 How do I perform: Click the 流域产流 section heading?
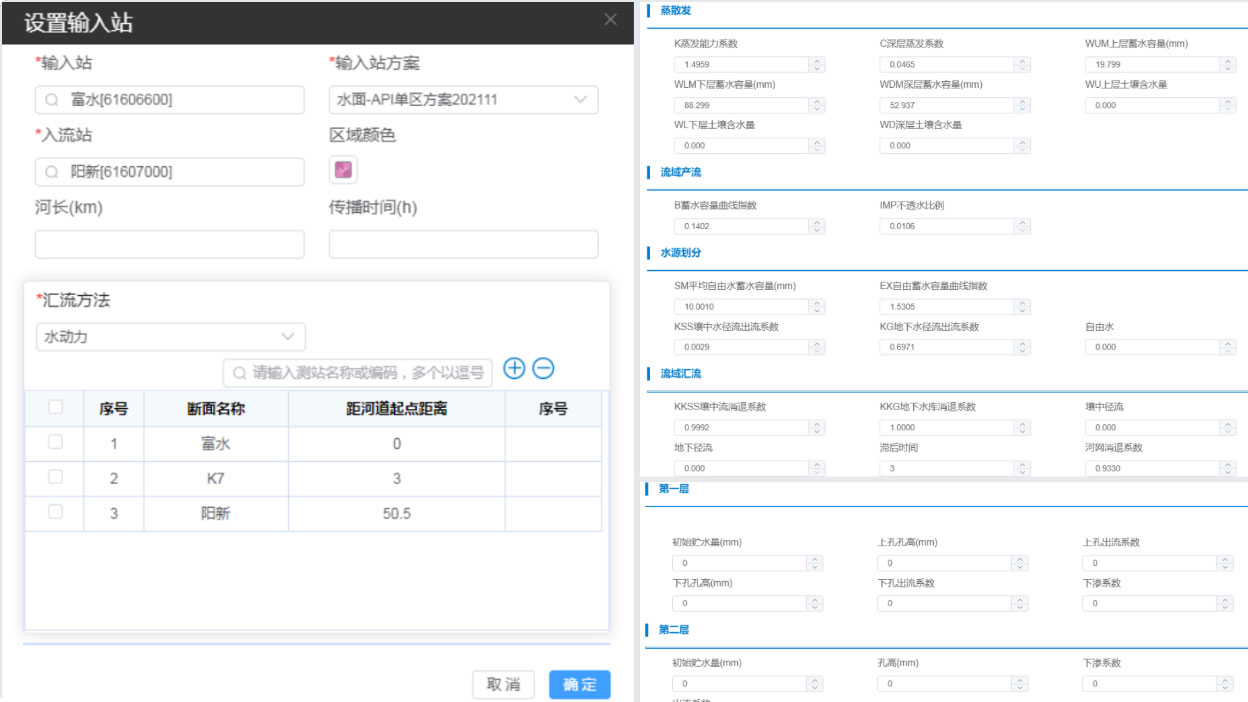680,173
